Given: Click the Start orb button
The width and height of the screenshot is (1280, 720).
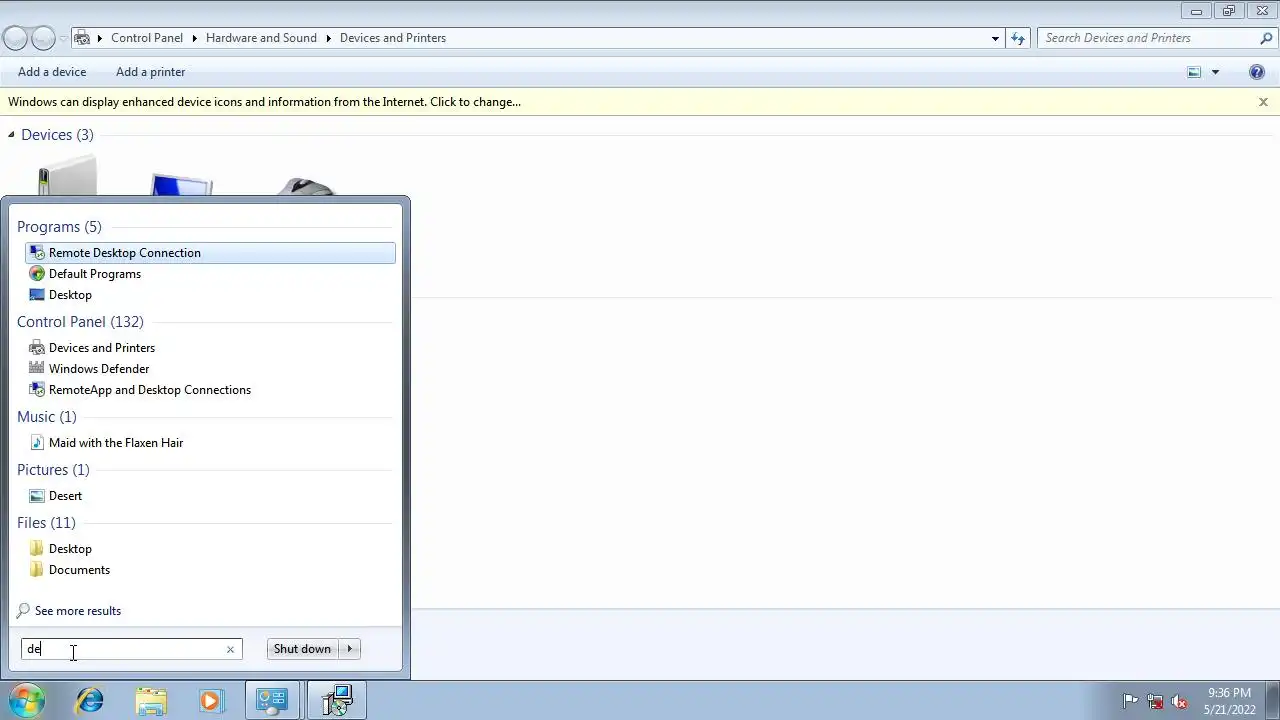Looking at the screenshot, I should click(x=27, y=700).
